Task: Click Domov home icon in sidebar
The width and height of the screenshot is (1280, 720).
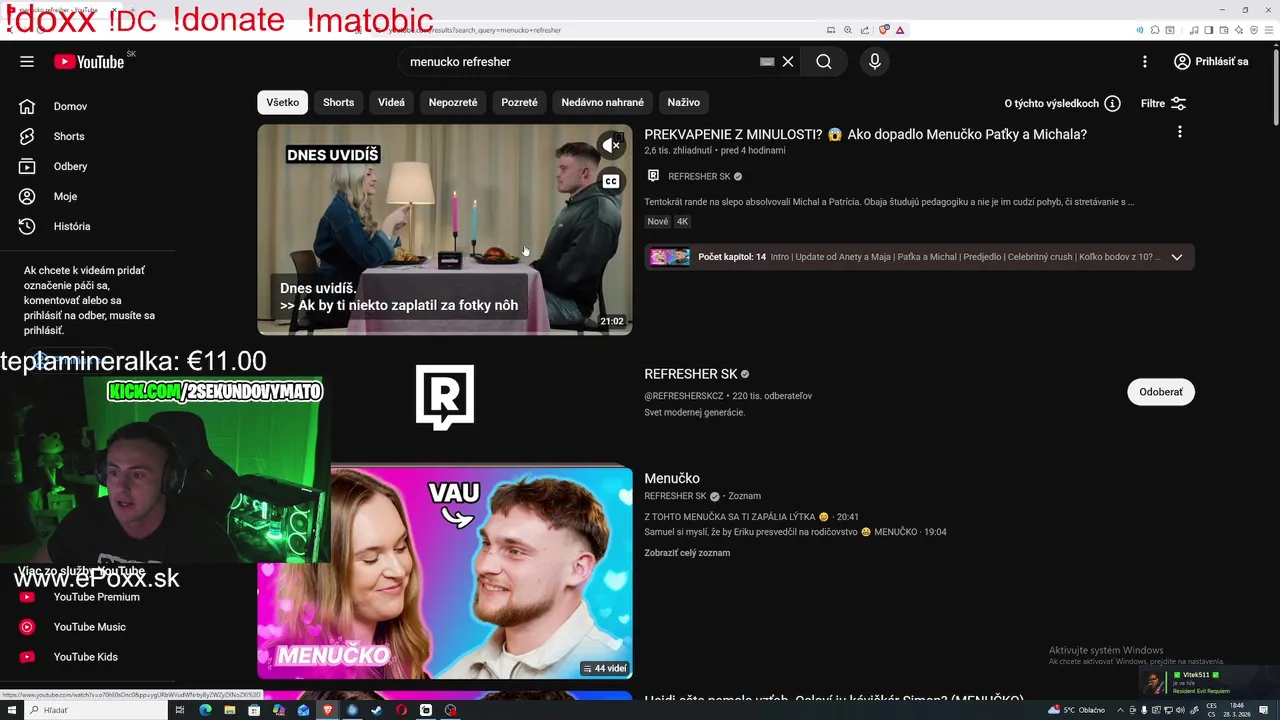Action: (27, 106)
